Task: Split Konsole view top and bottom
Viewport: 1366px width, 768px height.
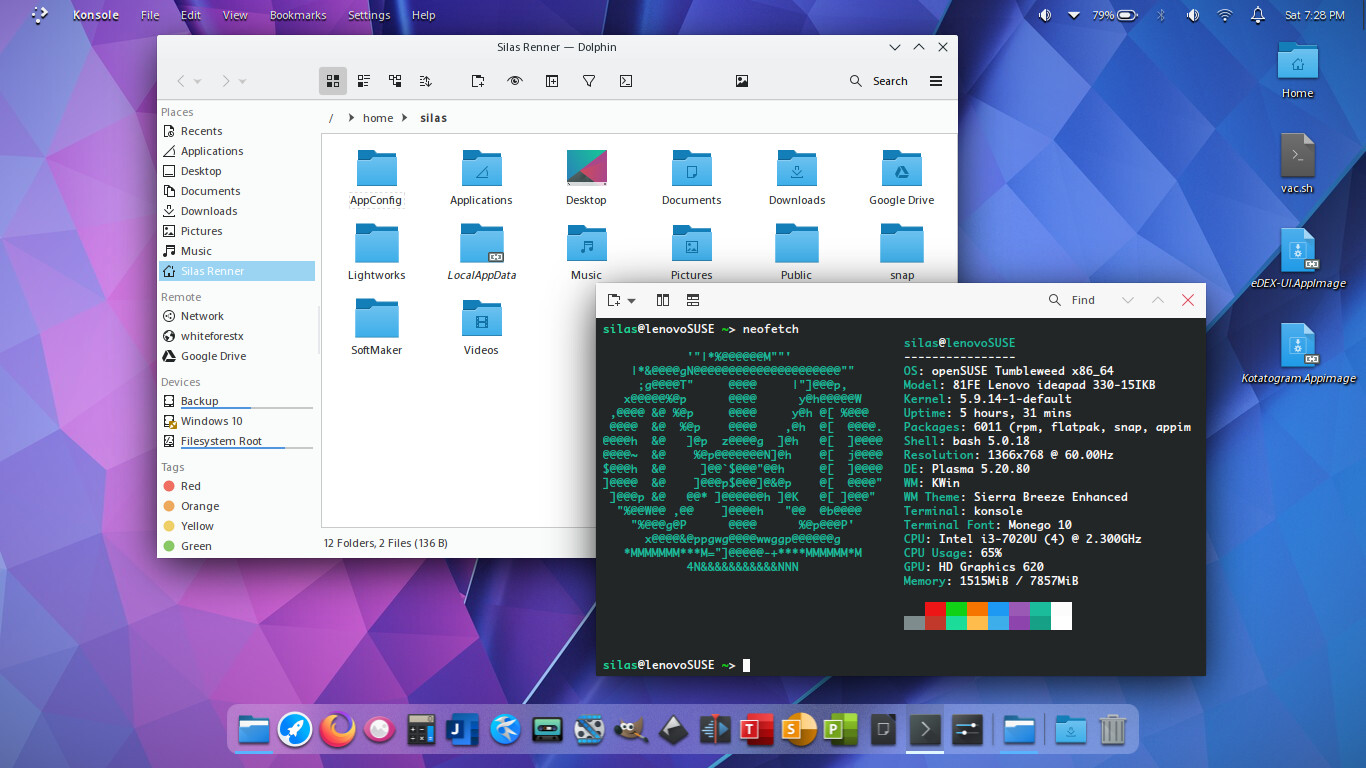Action: pyautogui.click(x=693, y=300)
